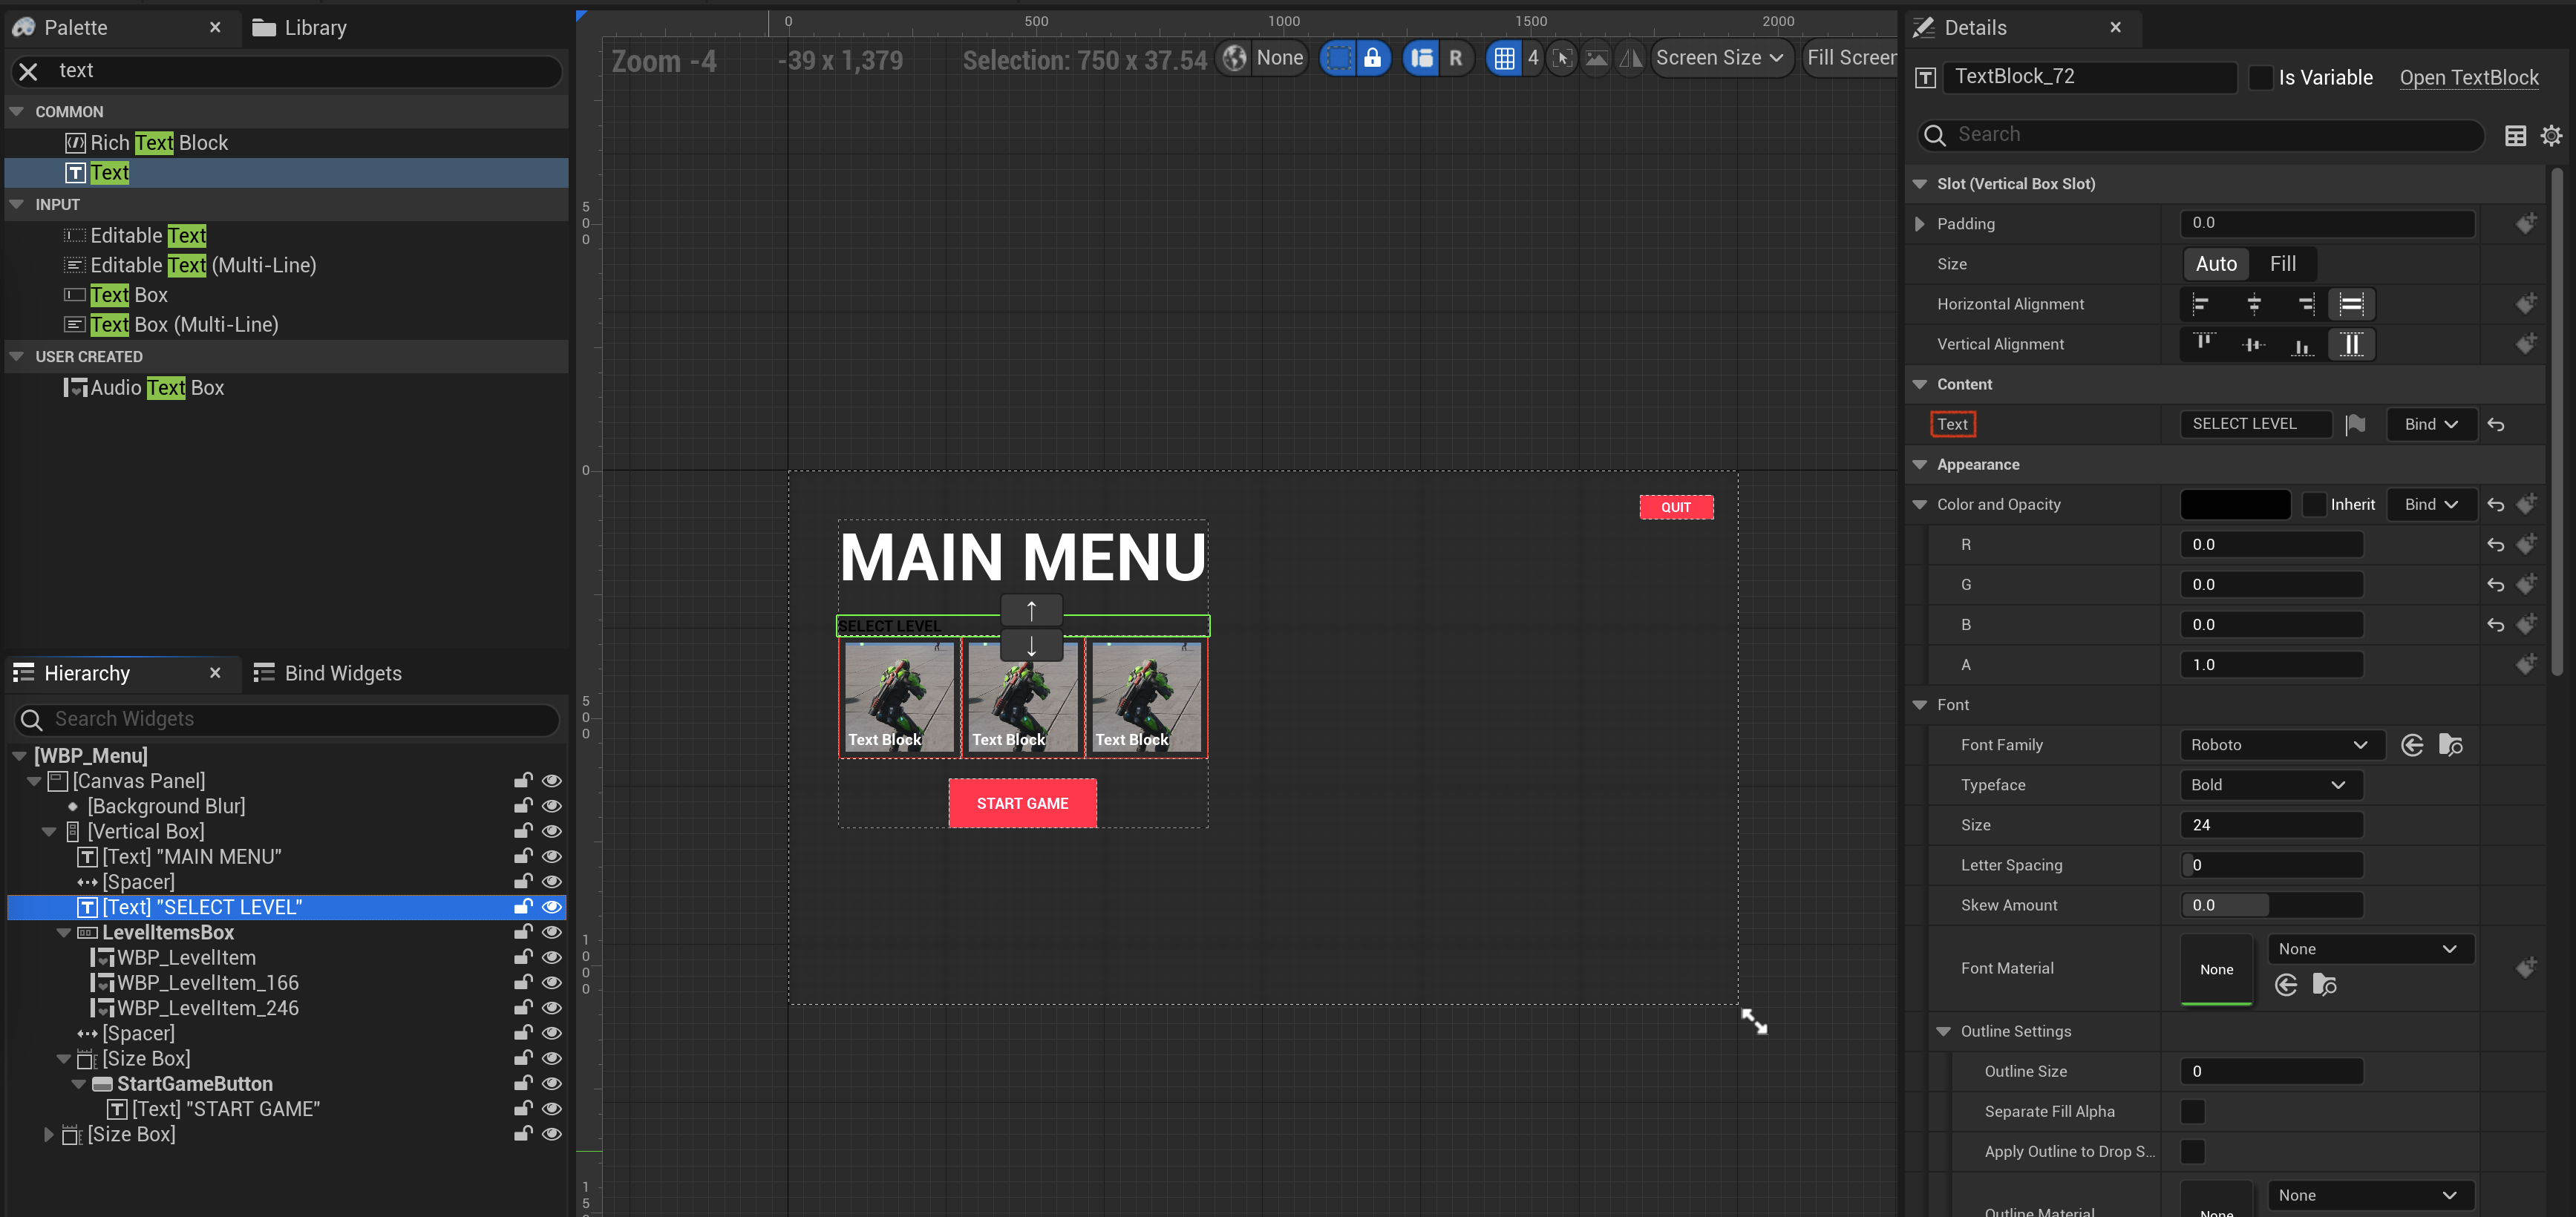
Task: Set horizontal alignment to center
Action: [2253, 304]
